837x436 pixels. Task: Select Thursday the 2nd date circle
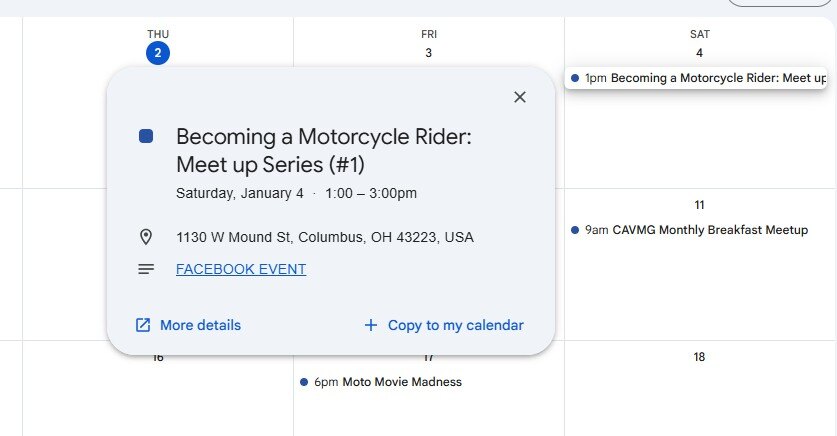coord(157,53)
